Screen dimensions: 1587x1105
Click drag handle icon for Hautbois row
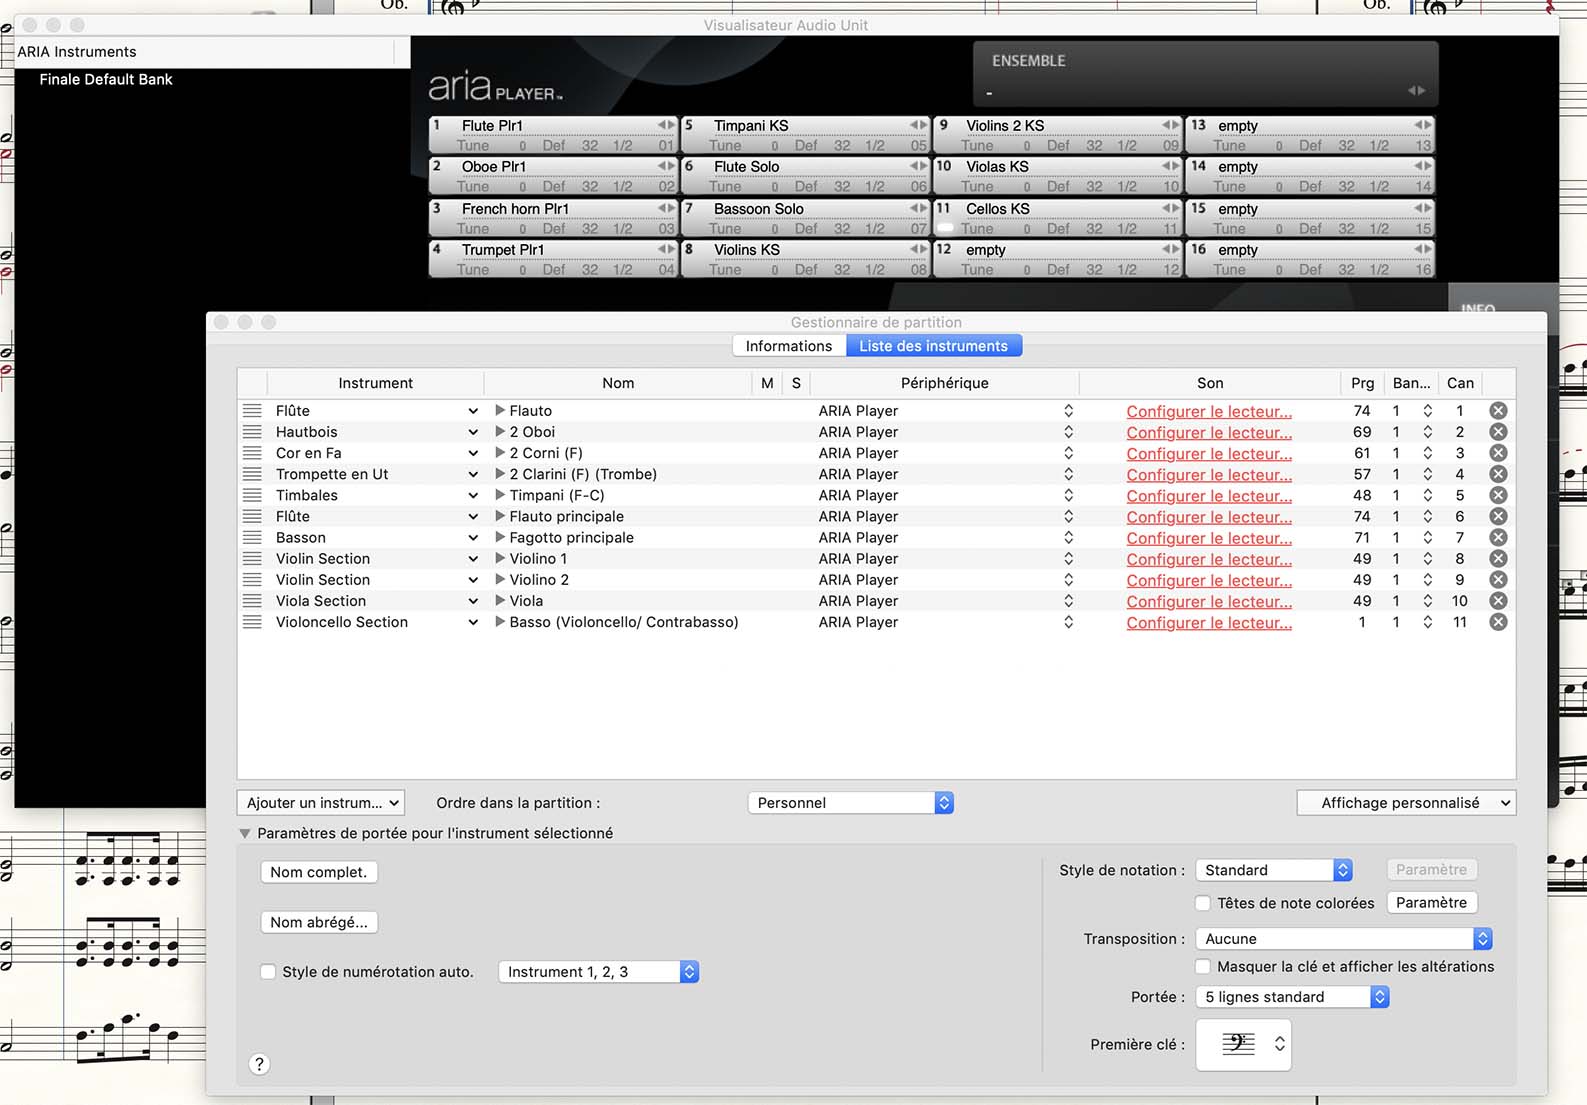pos(252,432)
